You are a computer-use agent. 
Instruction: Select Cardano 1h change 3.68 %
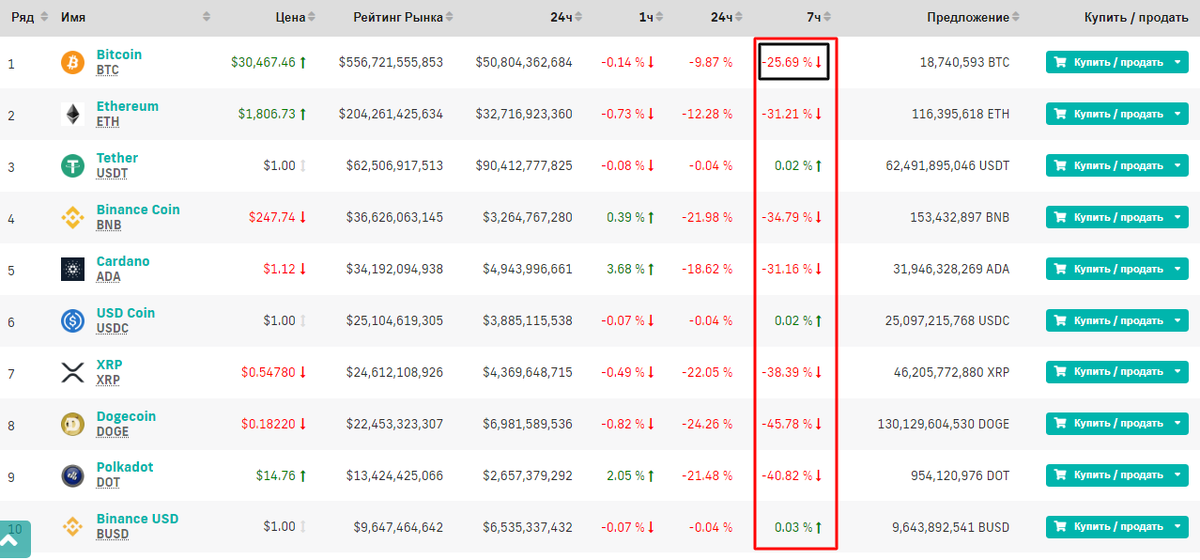pos(626,269)
